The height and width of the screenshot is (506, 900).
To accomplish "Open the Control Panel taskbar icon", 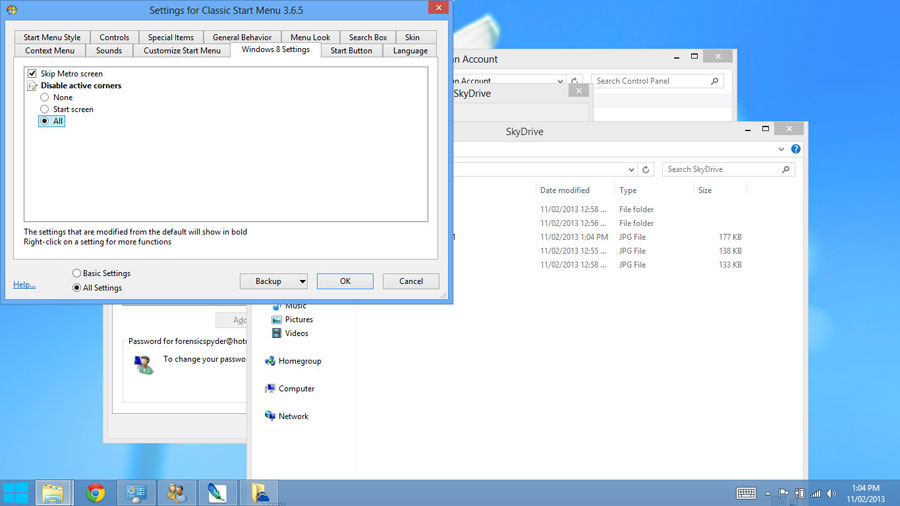I will point(136,493).
